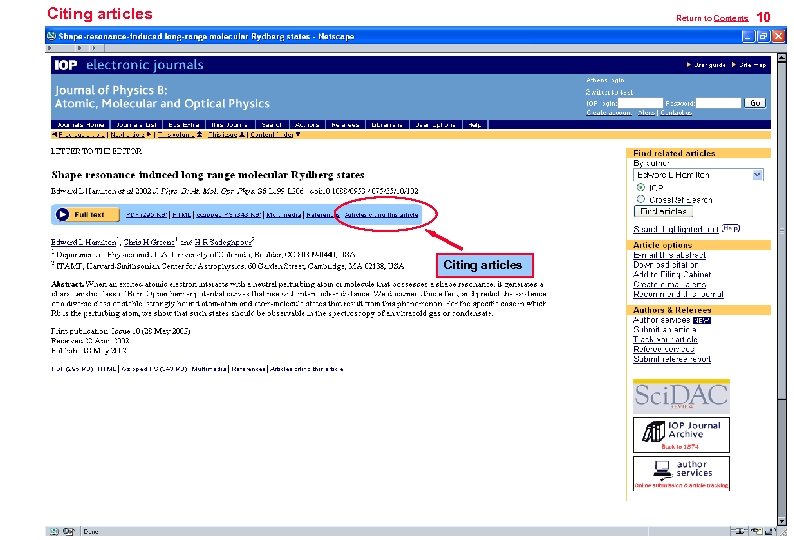Click the Gzipped PS link in blue bar

click(x=228, y=215)
